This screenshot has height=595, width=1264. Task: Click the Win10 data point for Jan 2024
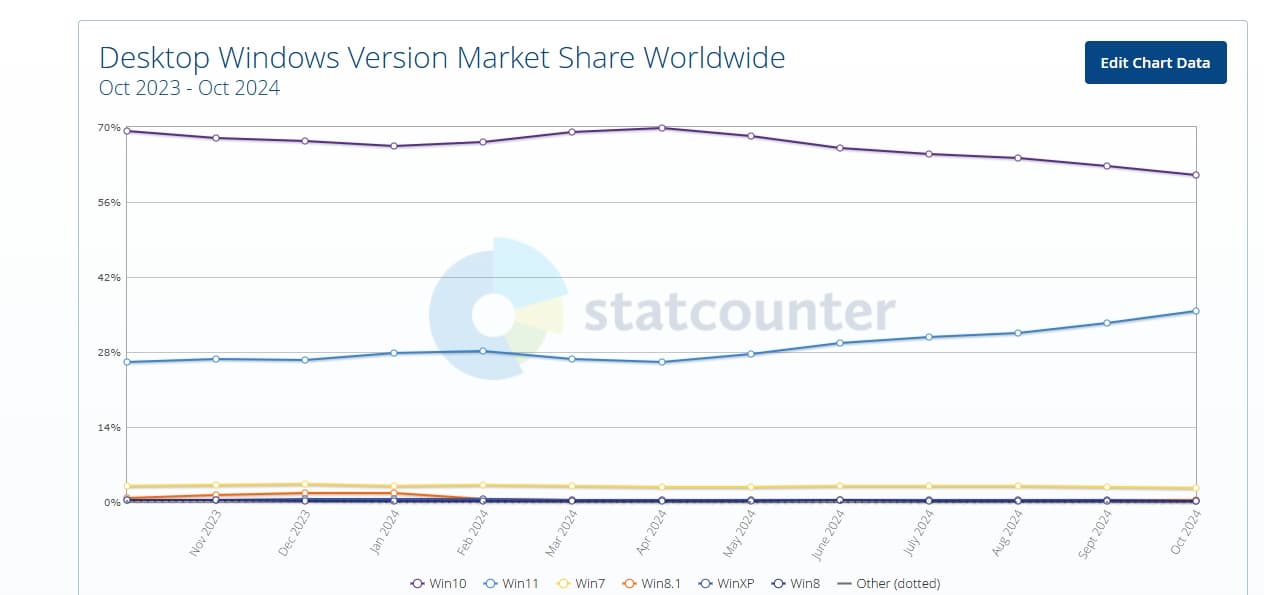[x=394, y=146]
